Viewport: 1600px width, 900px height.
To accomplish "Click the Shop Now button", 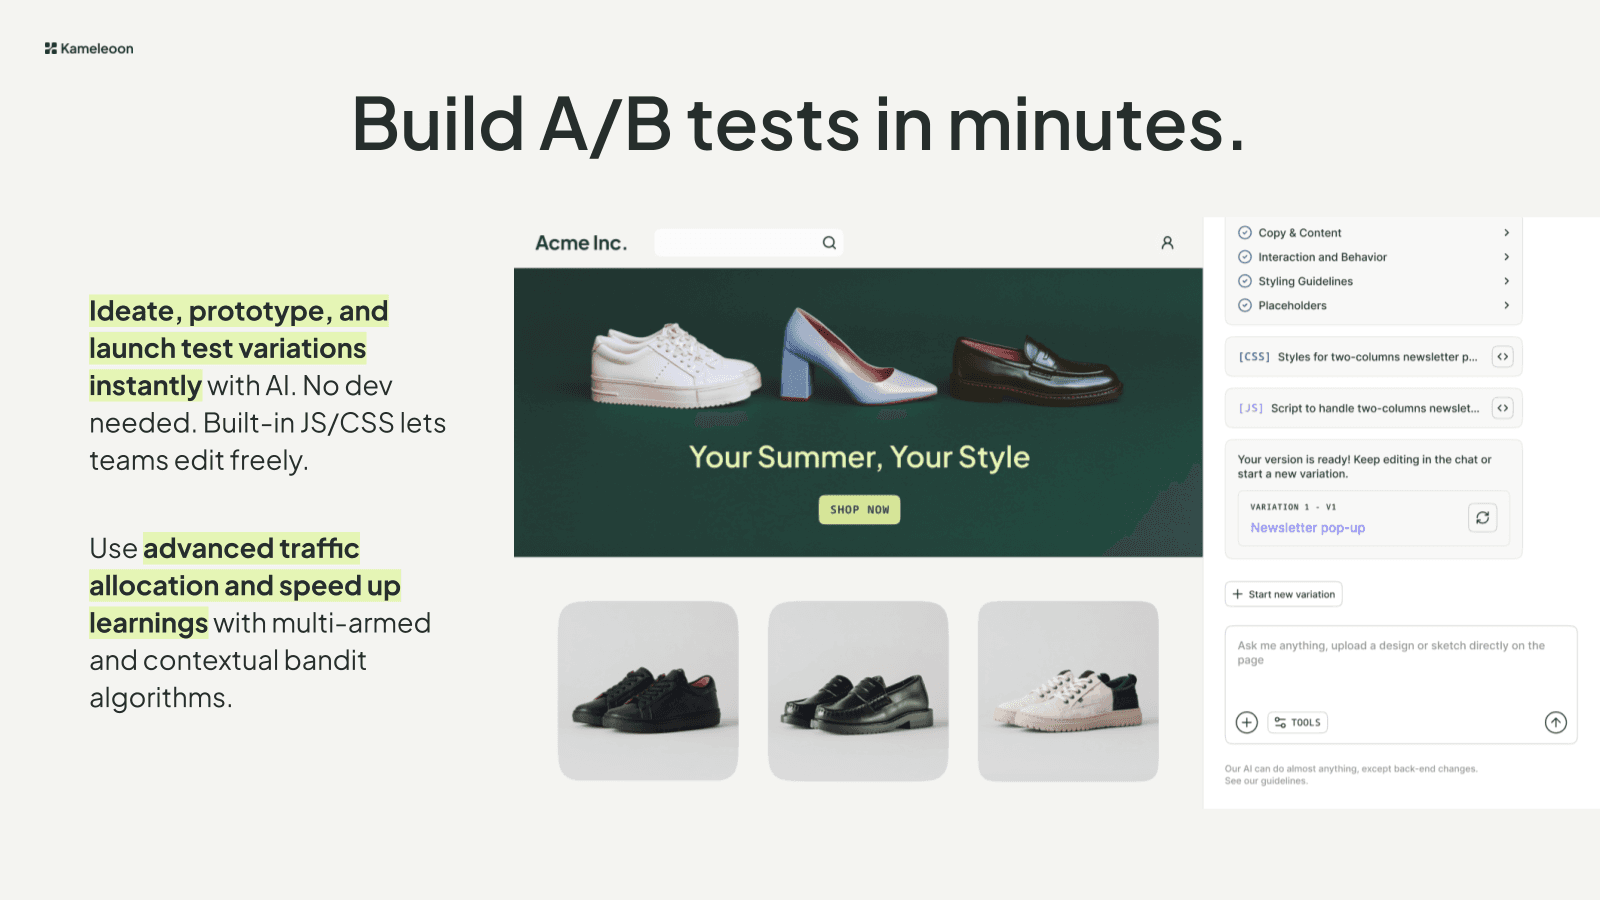I will [859, 510].
